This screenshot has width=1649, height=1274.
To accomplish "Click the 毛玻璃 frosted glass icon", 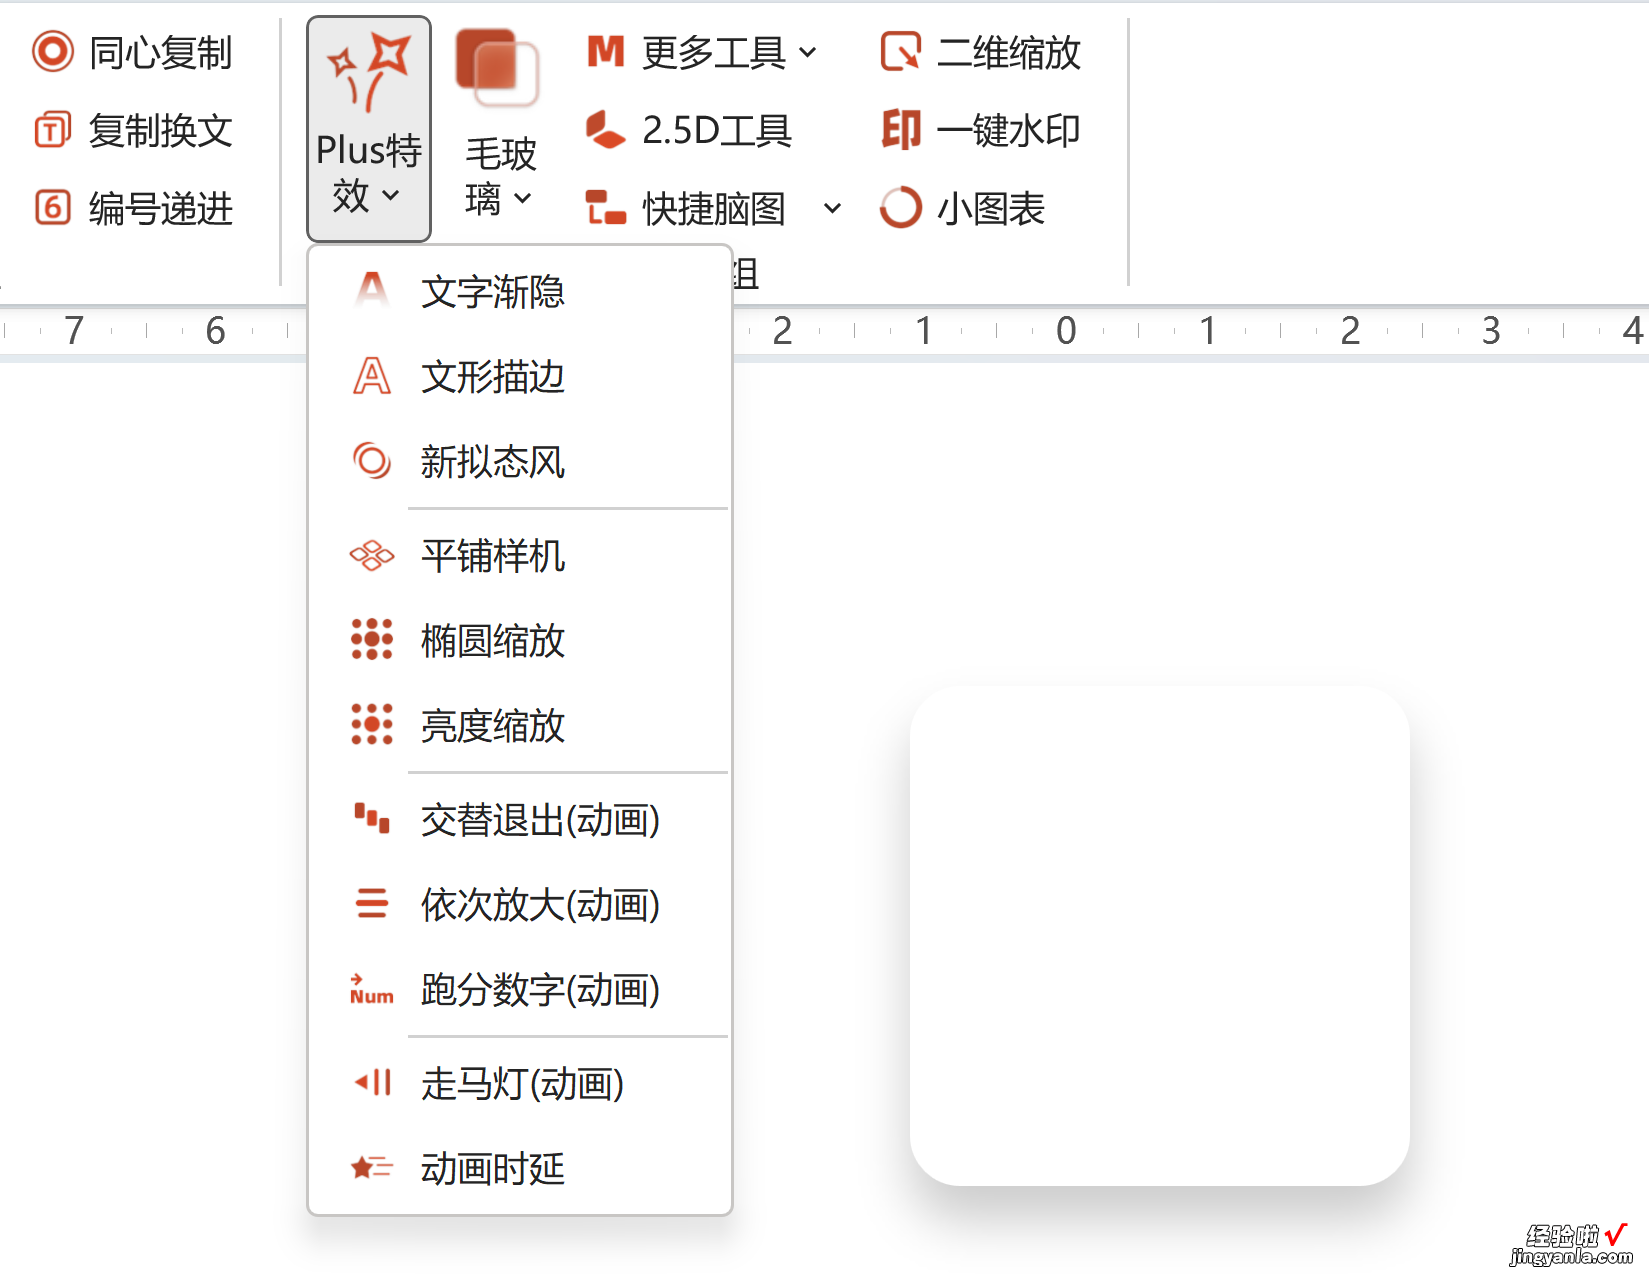I will 497,68.
